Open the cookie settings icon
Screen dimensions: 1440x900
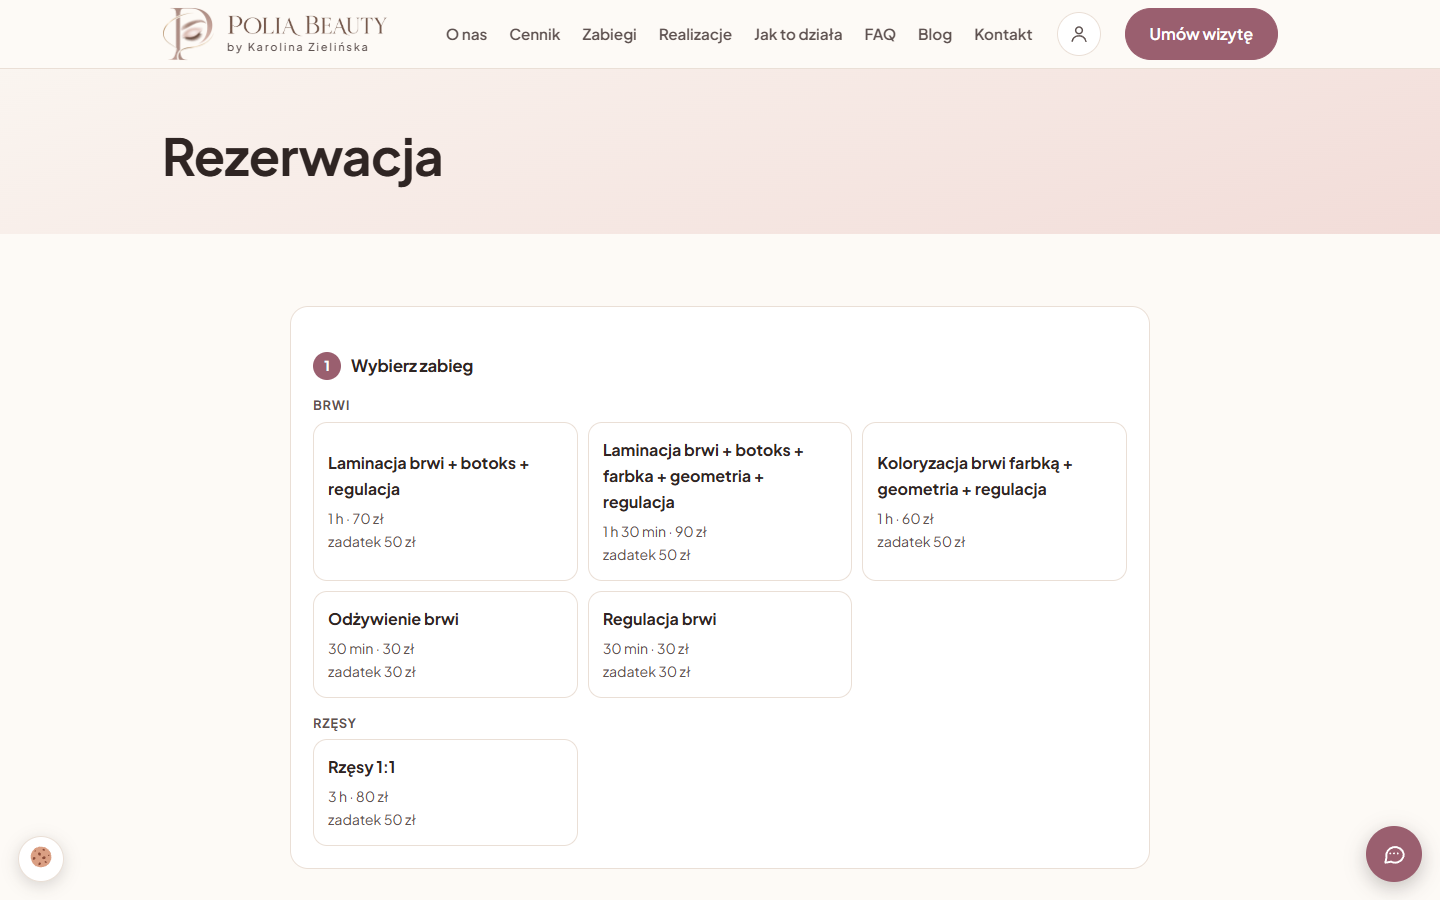(41, 858)
